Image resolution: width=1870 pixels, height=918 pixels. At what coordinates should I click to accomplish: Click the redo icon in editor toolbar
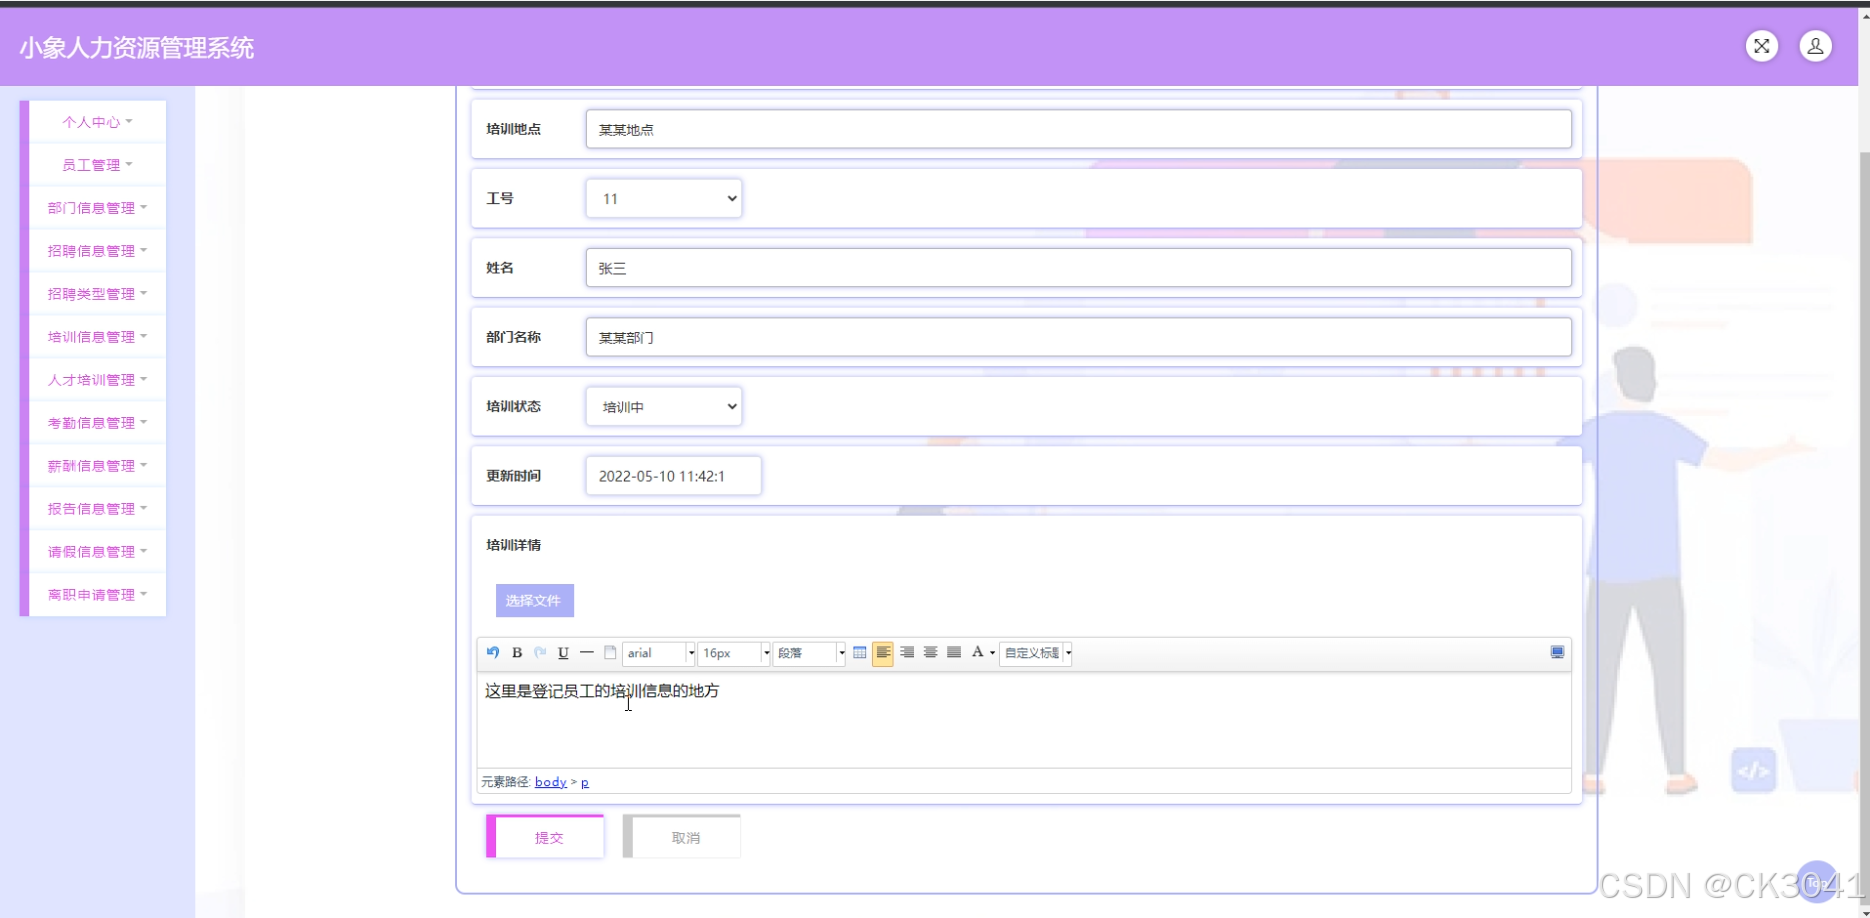point(540,653)
